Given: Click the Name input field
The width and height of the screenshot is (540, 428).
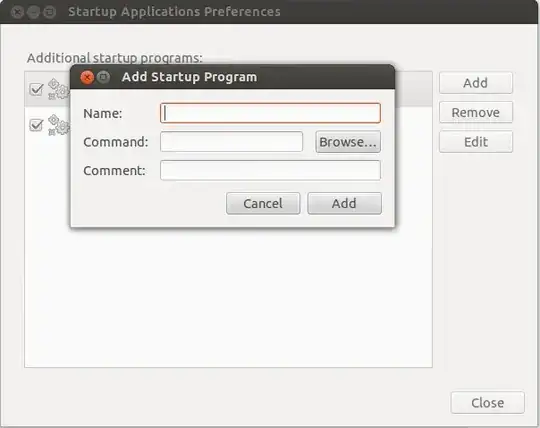Looking at the screenshot, I should pos(270,113).
